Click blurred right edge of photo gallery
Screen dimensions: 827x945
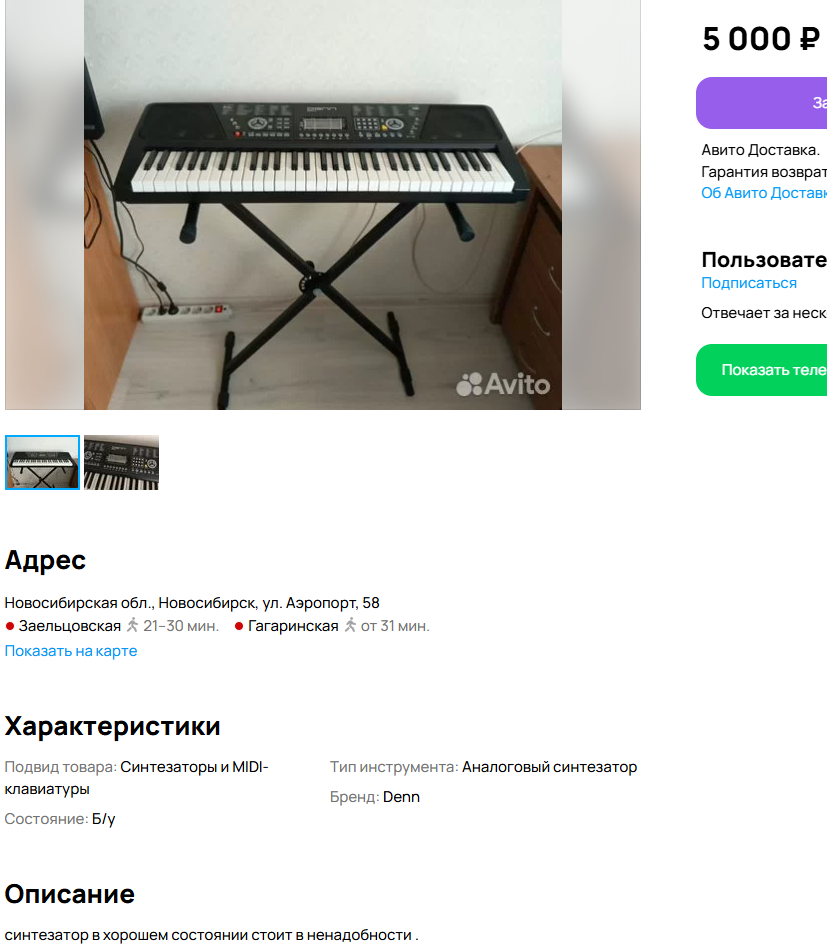(601, 205)
